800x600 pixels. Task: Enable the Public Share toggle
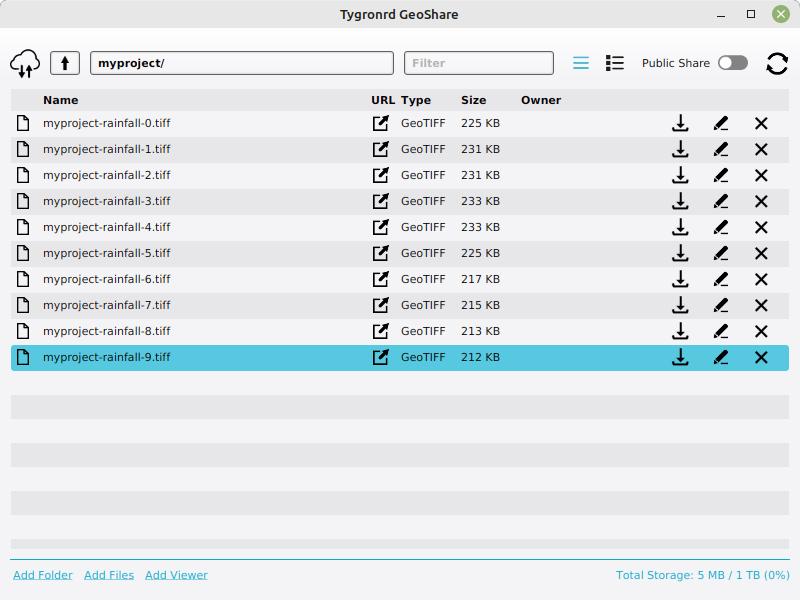[x=732, y=63]
